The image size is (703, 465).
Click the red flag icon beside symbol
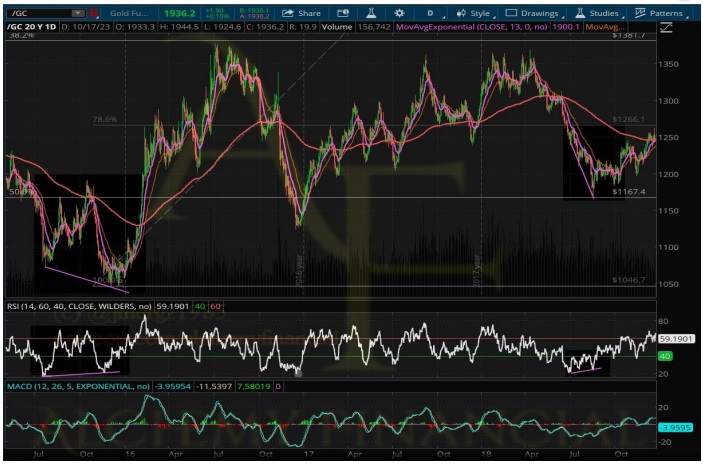(95, 13)
